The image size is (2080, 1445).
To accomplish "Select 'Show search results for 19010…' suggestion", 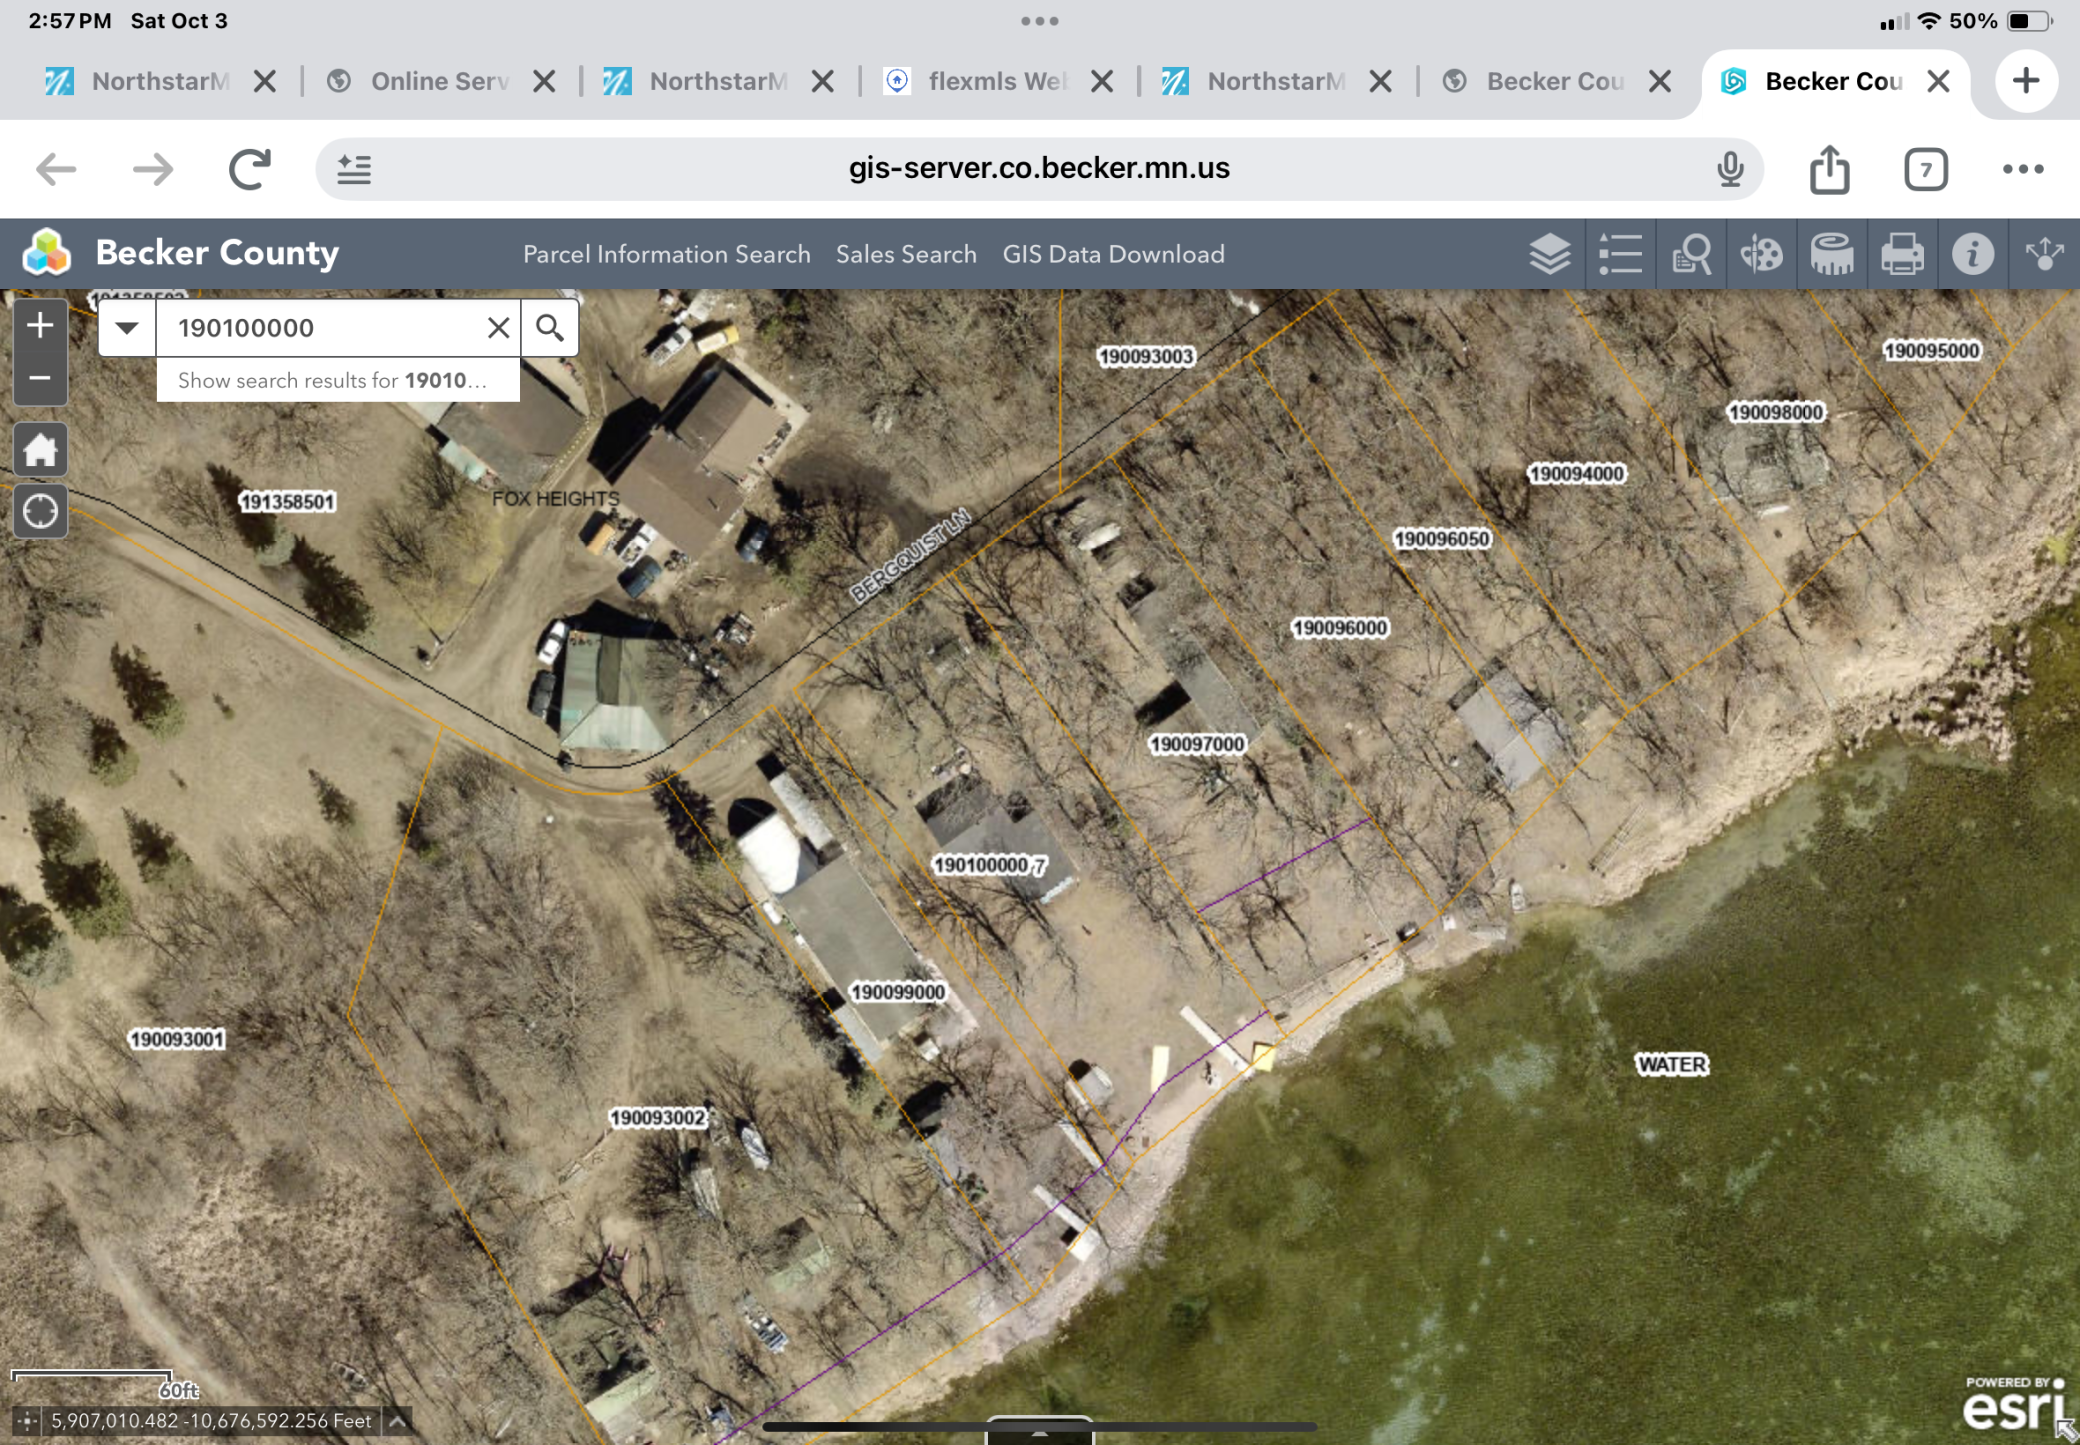I will 338,380.
